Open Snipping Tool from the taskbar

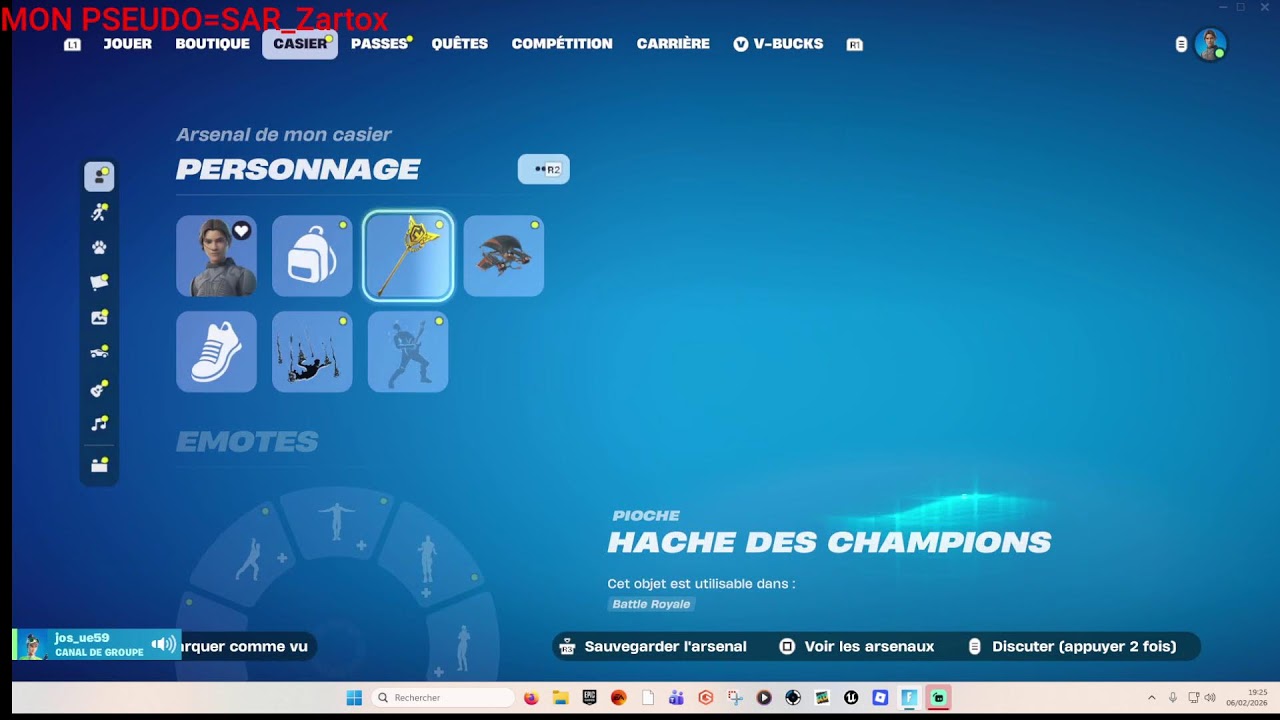(735, 698)
